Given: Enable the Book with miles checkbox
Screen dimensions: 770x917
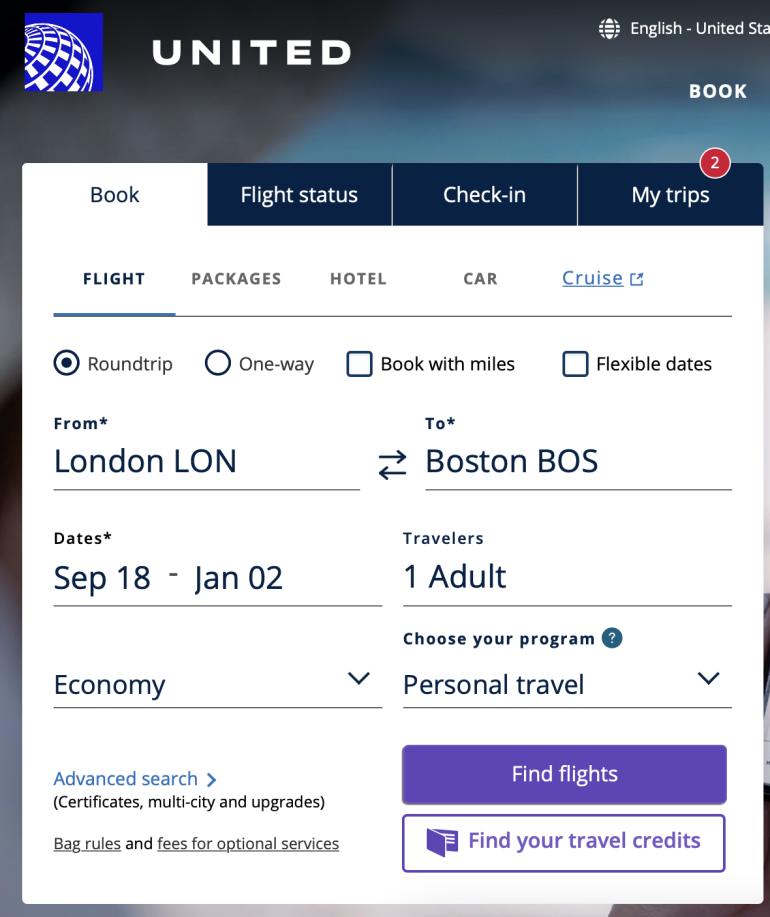Looking at the screenshot, I should click(x=360, y=364).
